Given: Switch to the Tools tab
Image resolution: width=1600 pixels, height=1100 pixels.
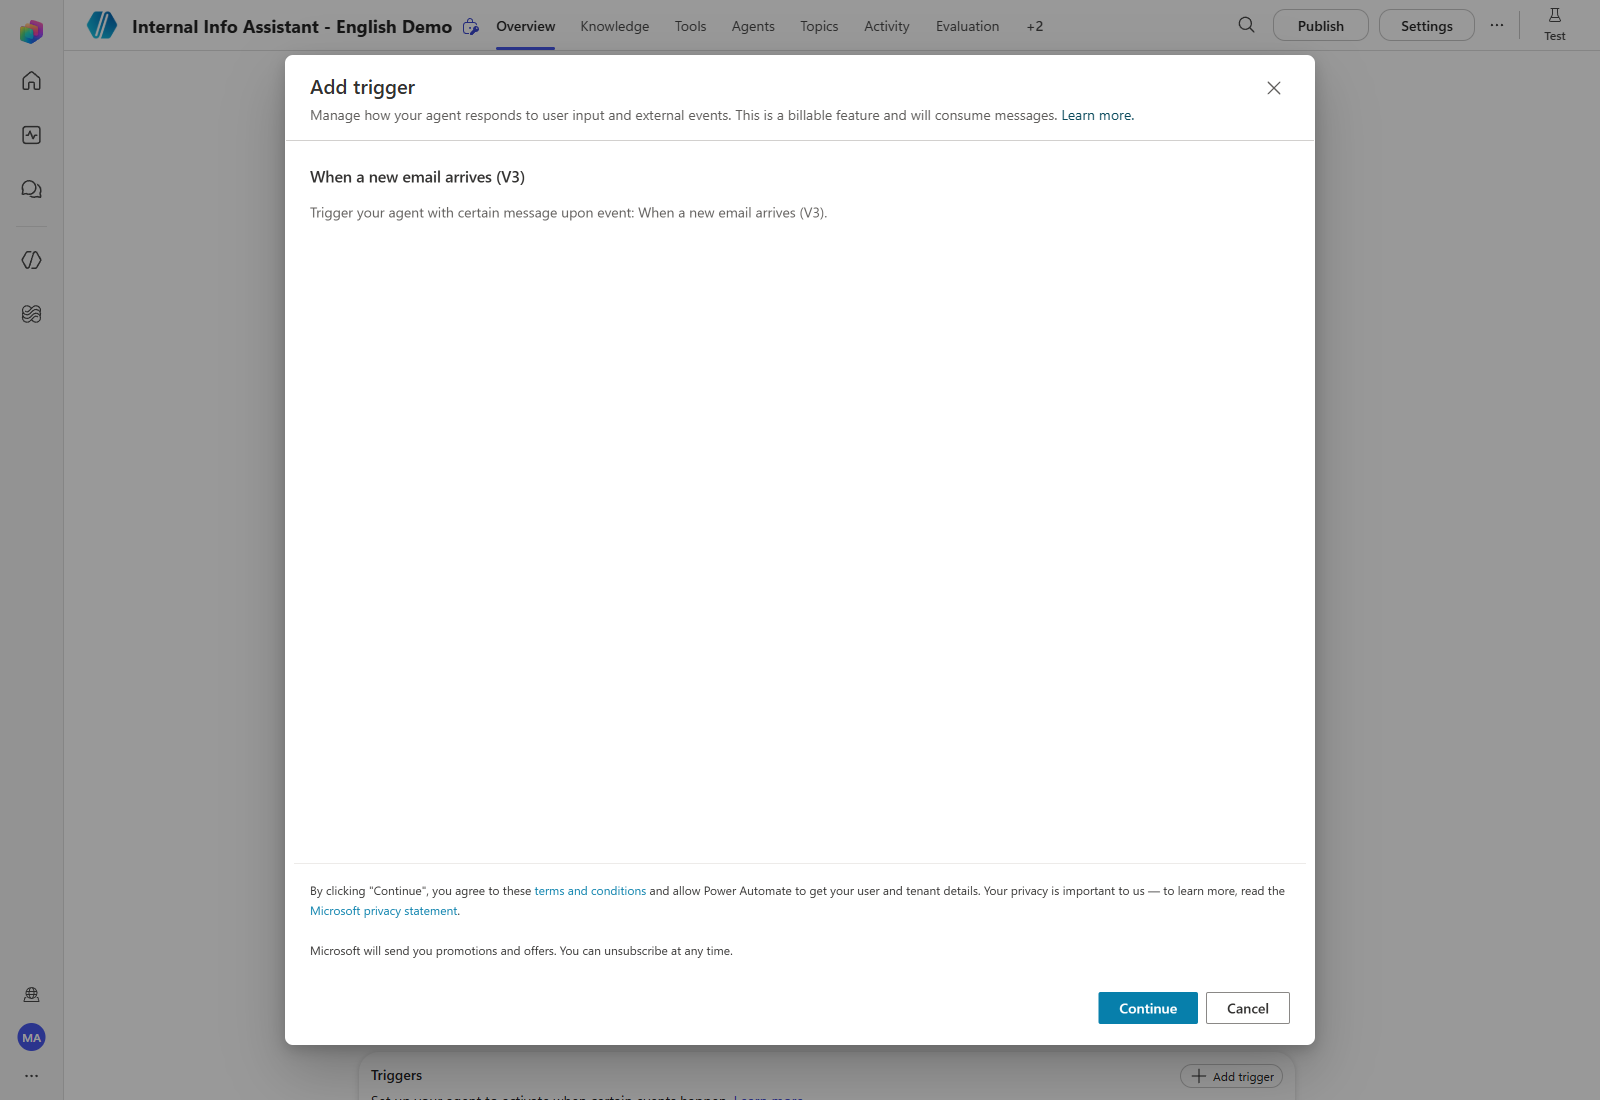Looking at the screenshot, I should click(690, 26).
